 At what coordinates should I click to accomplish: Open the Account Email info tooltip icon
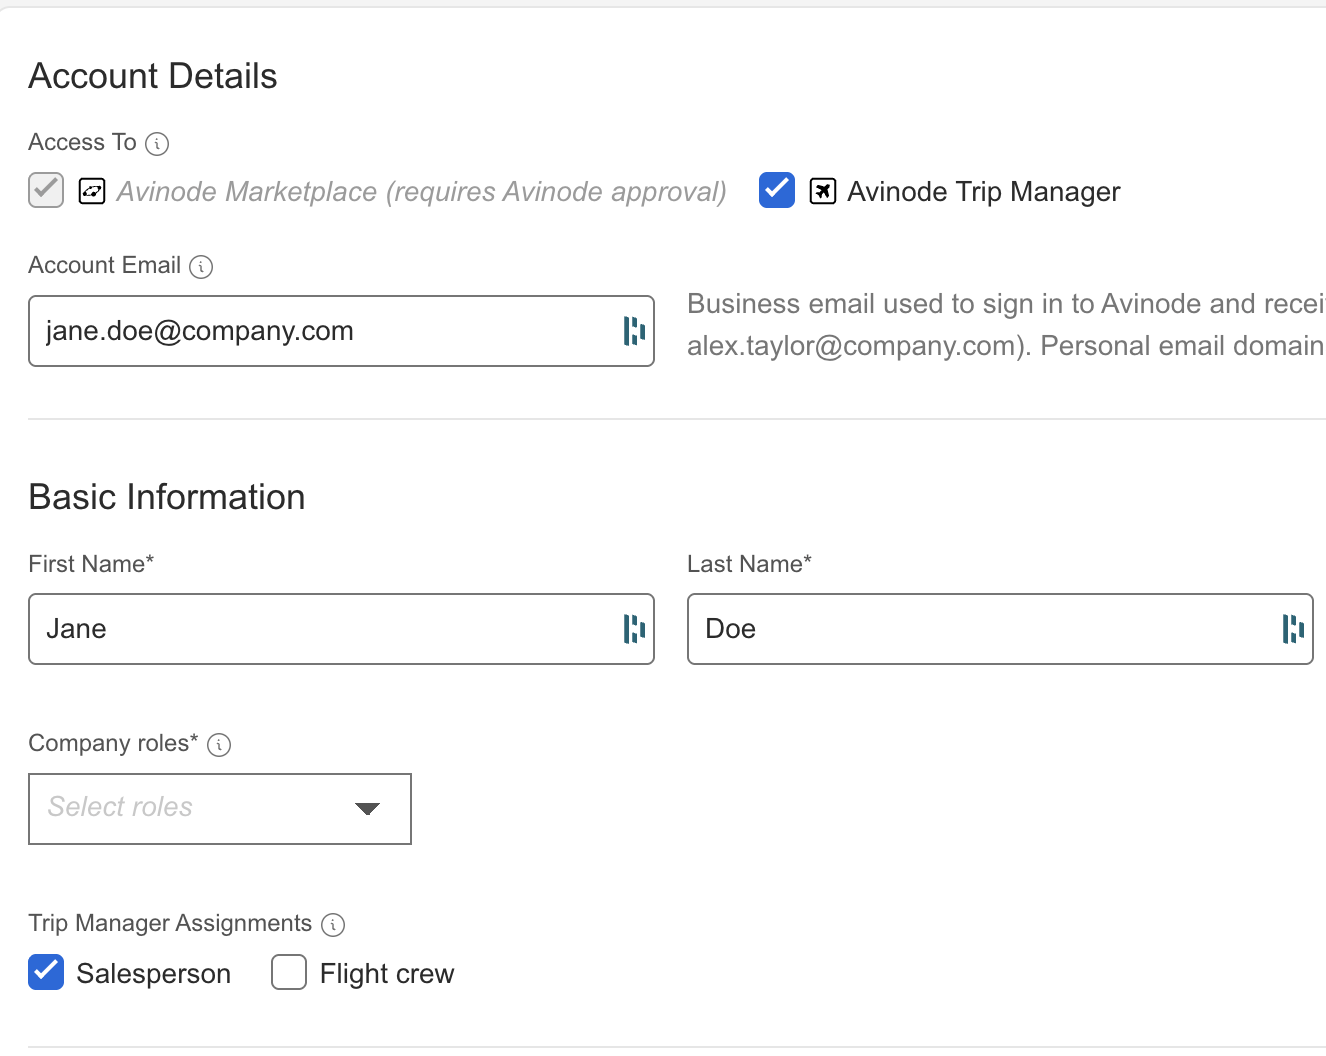[x=201, y=267]
